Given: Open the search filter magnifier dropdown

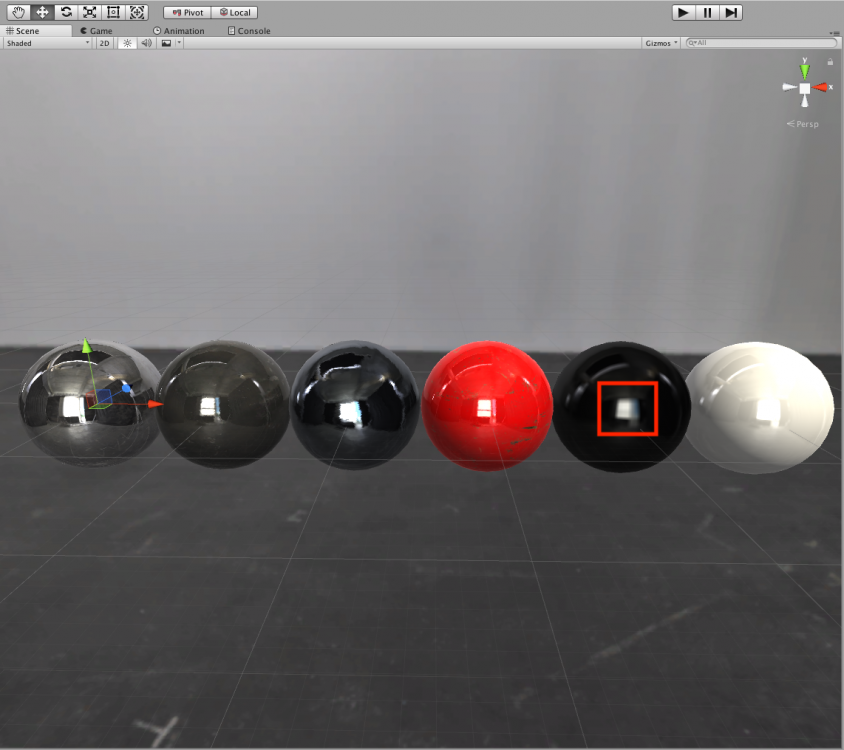Looking at the screenshot, I should [x=692, y=43].
